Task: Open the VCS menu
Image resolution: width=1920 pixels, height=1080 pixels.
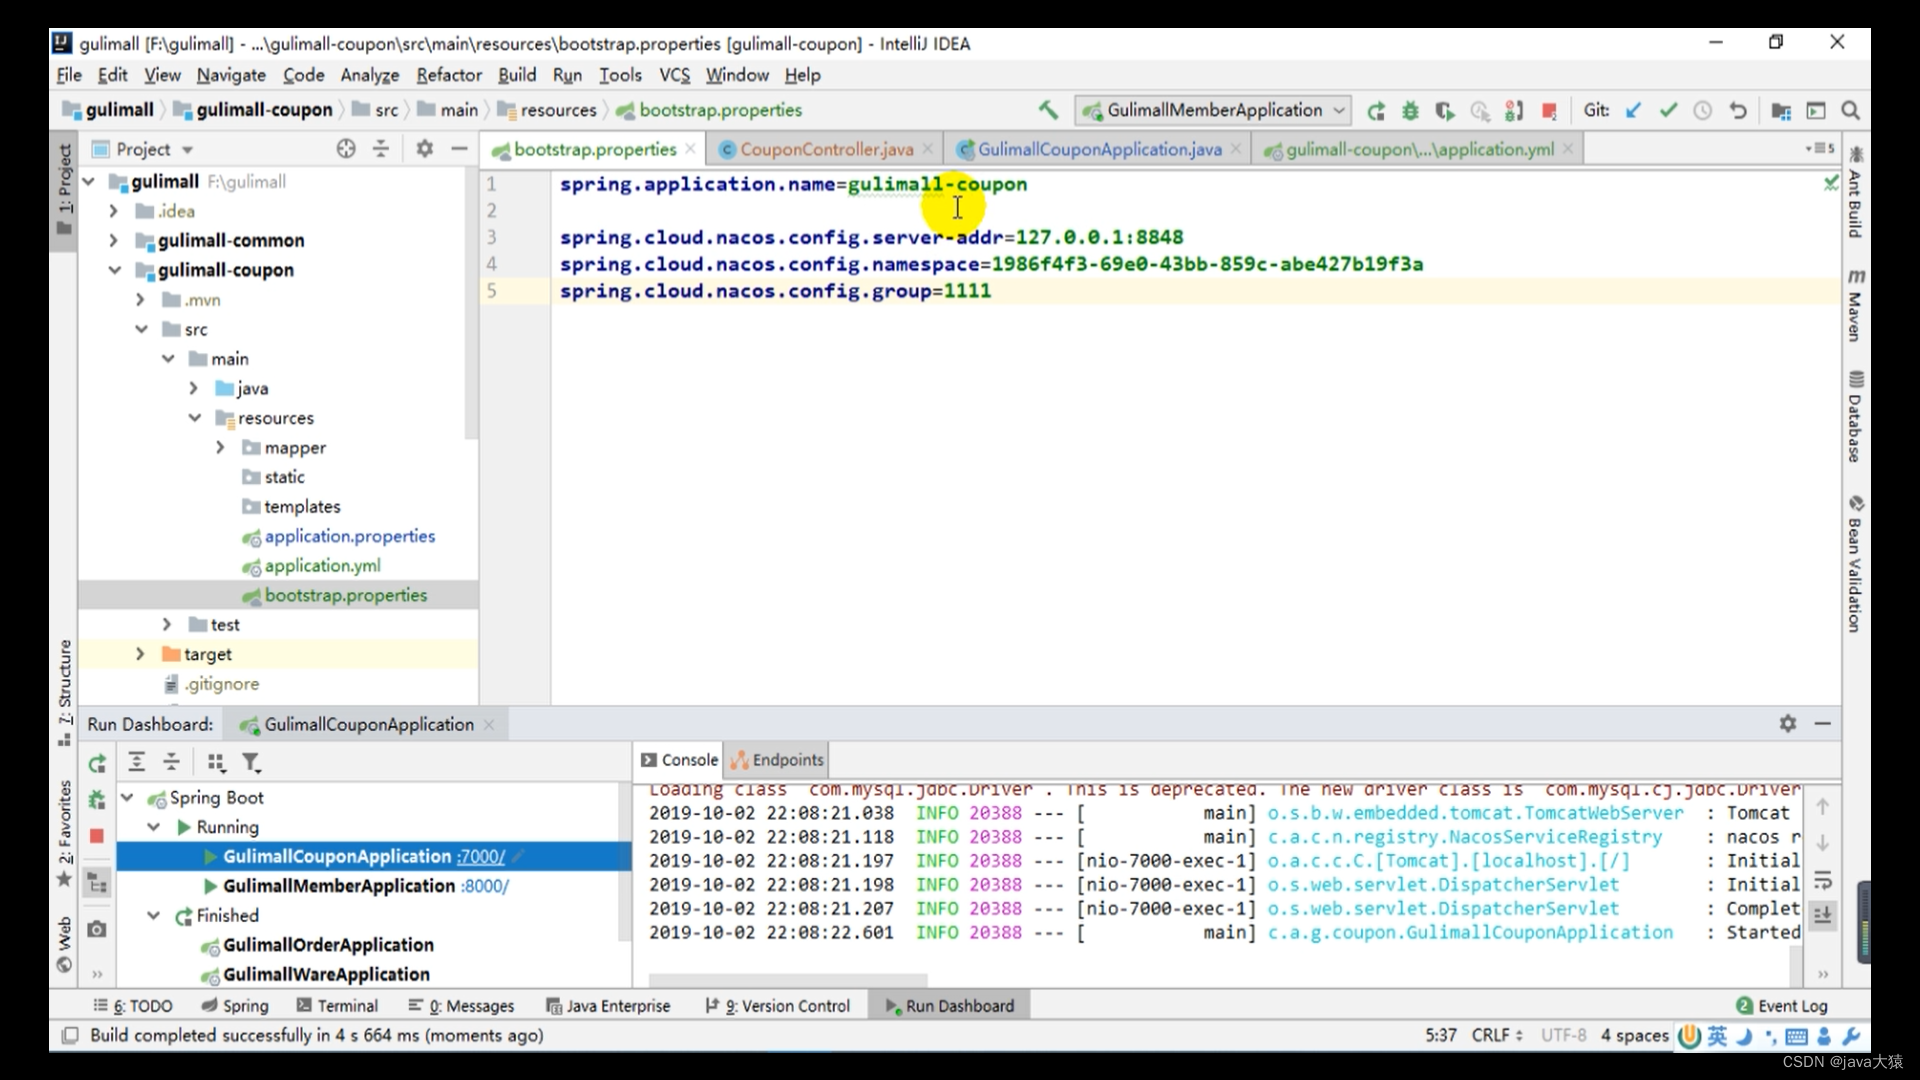Action: pos(674,75)
